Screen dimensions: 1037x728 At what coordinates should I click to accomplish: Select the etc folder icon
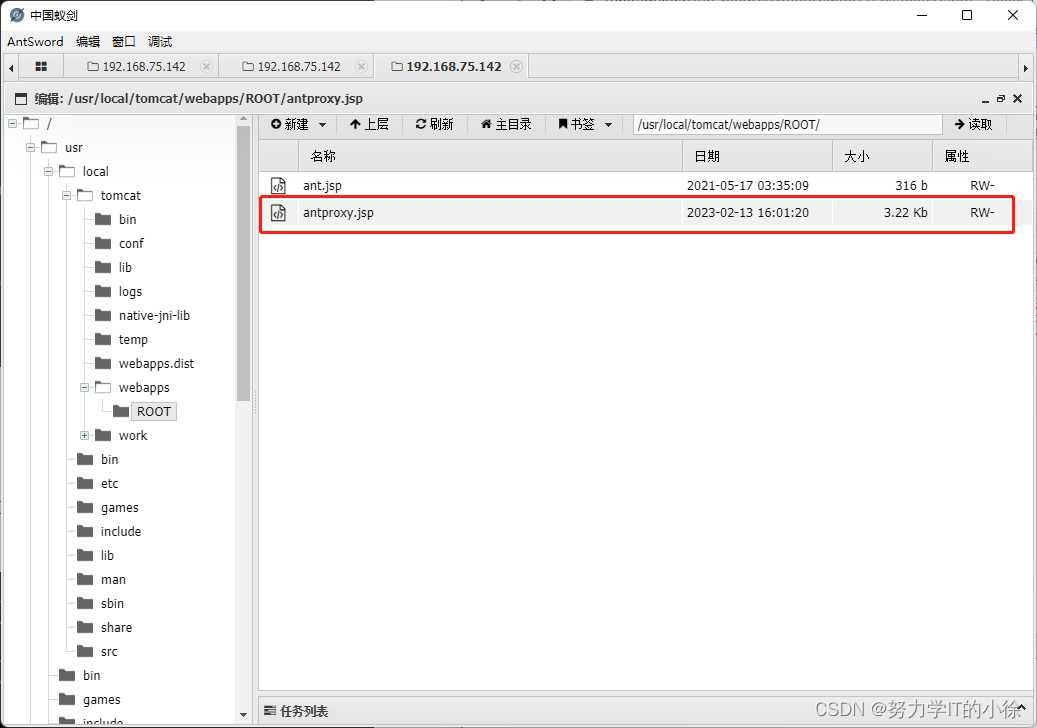pyautogui.click(x=85, y=483)
